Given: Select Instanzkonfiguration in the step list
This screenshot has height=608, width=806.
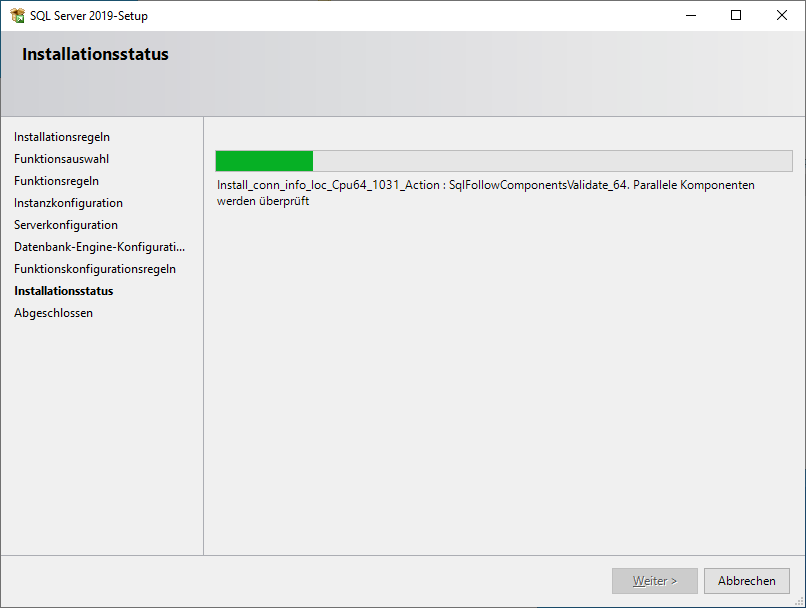Looking at the screenshot, I should point(68,203).
